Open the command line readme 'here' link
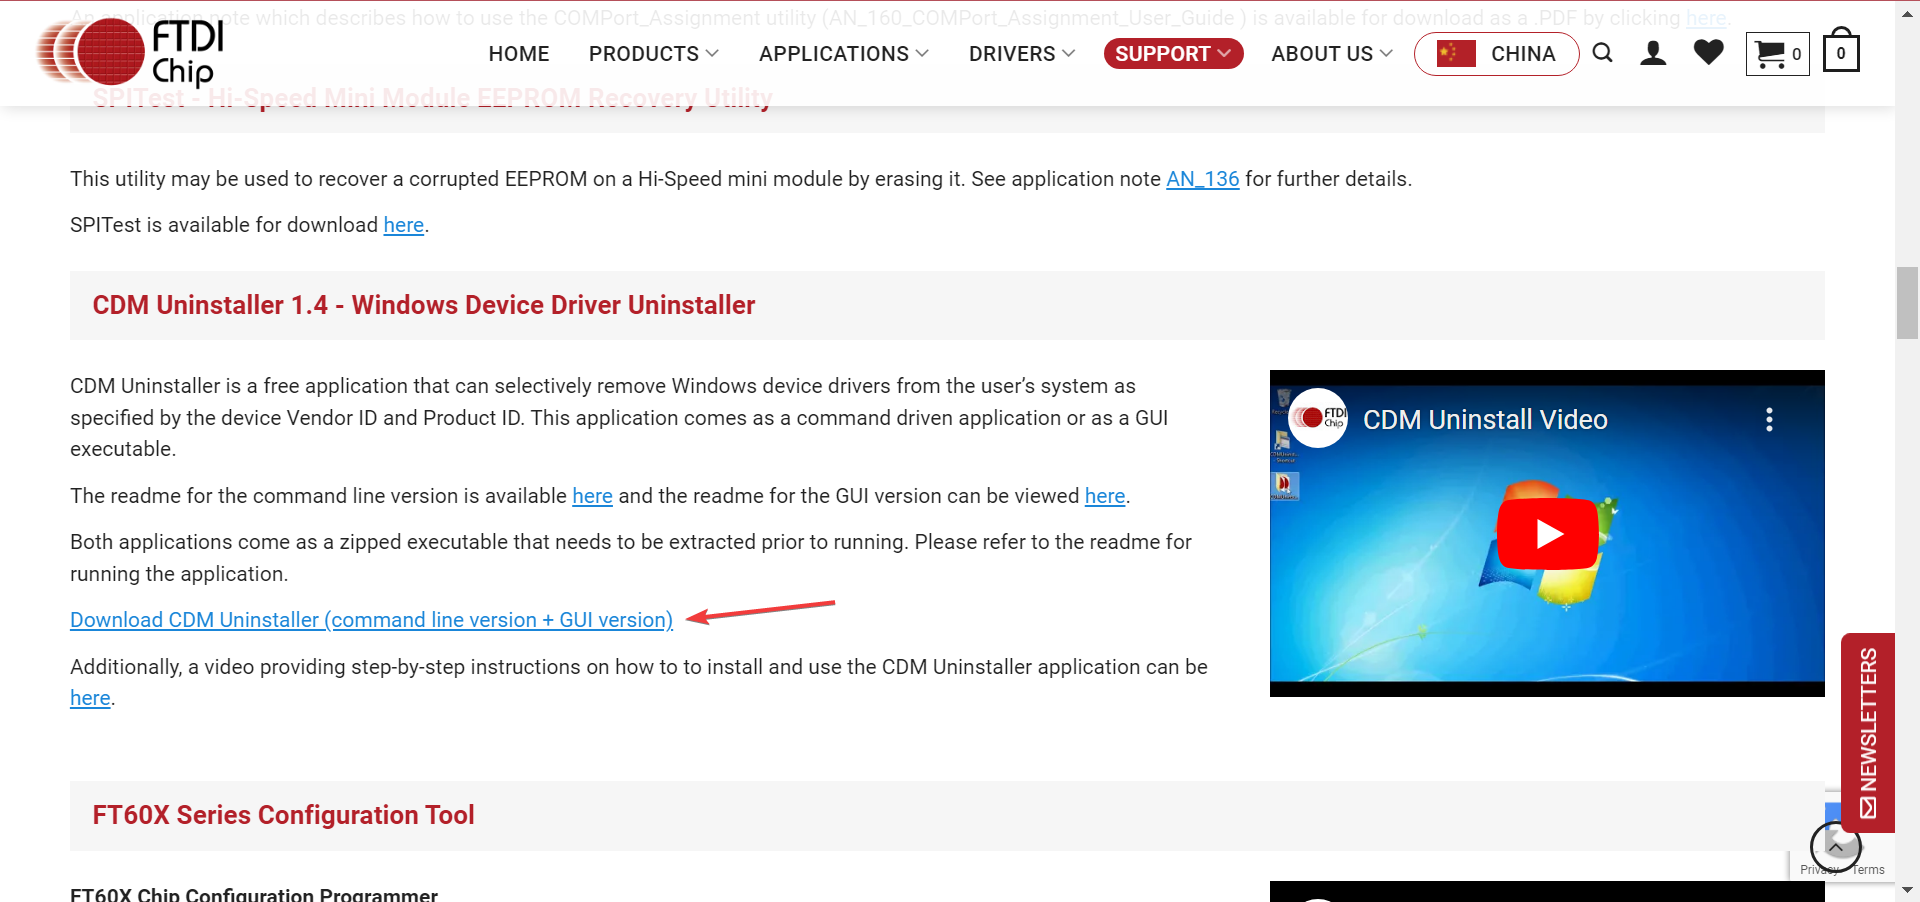 592,496
